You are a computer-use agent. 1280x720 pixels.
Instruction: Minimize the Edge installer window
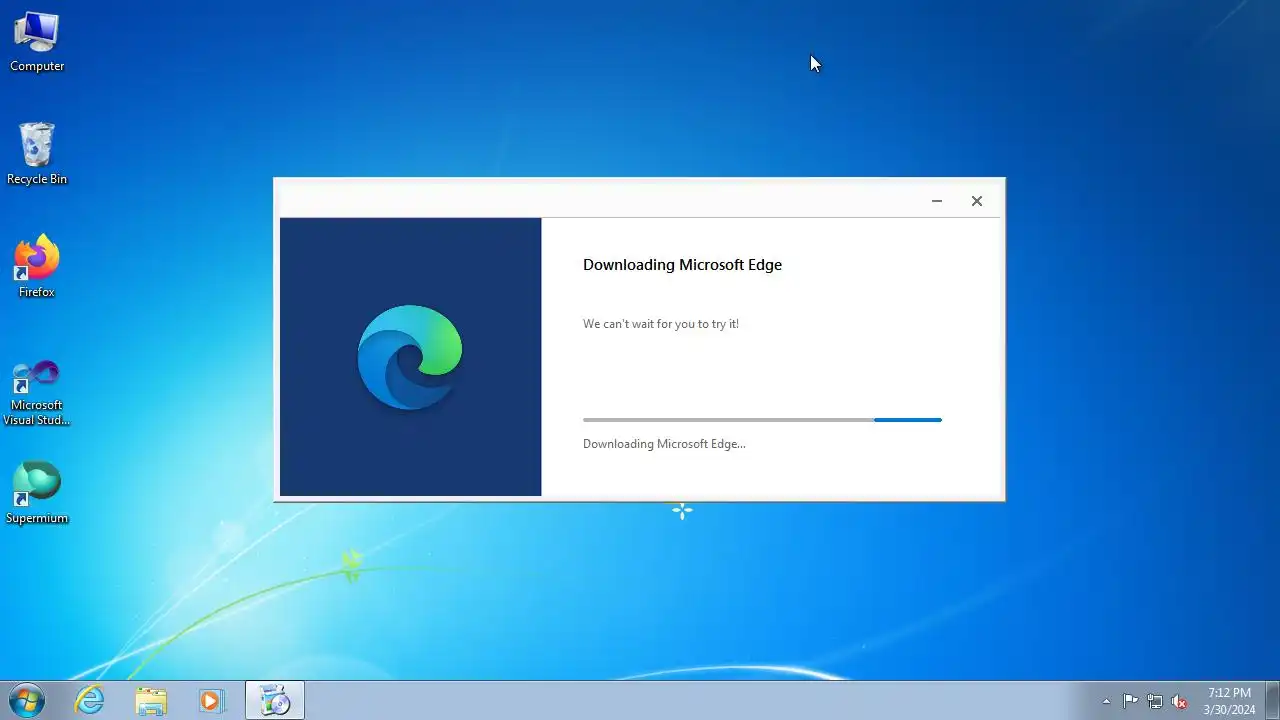[x=937, y=201]
